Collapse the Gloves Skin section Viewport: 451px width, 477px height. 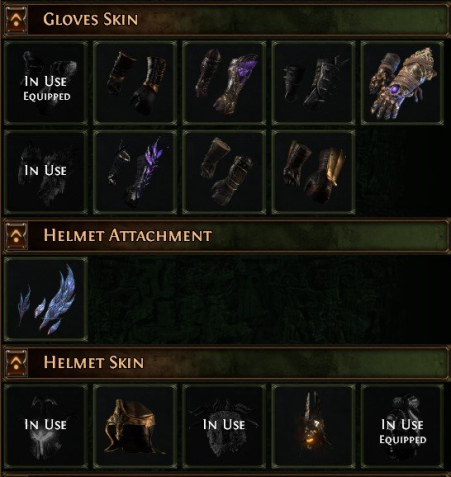[x=16, y=20]
